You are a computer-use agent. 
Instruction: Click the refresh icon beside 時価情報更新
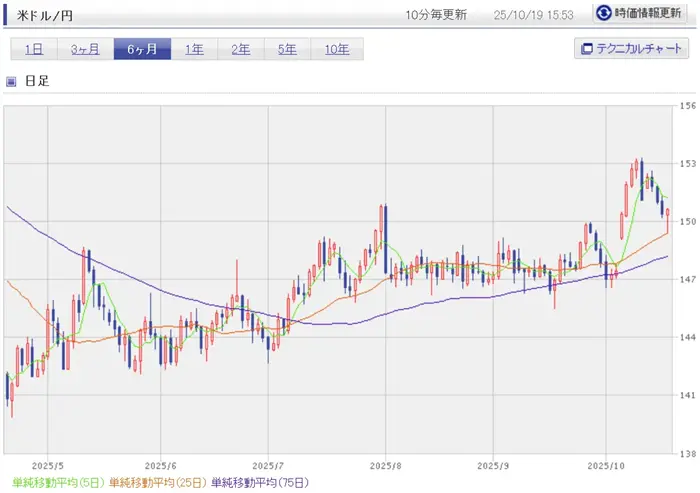pos(605,14)
